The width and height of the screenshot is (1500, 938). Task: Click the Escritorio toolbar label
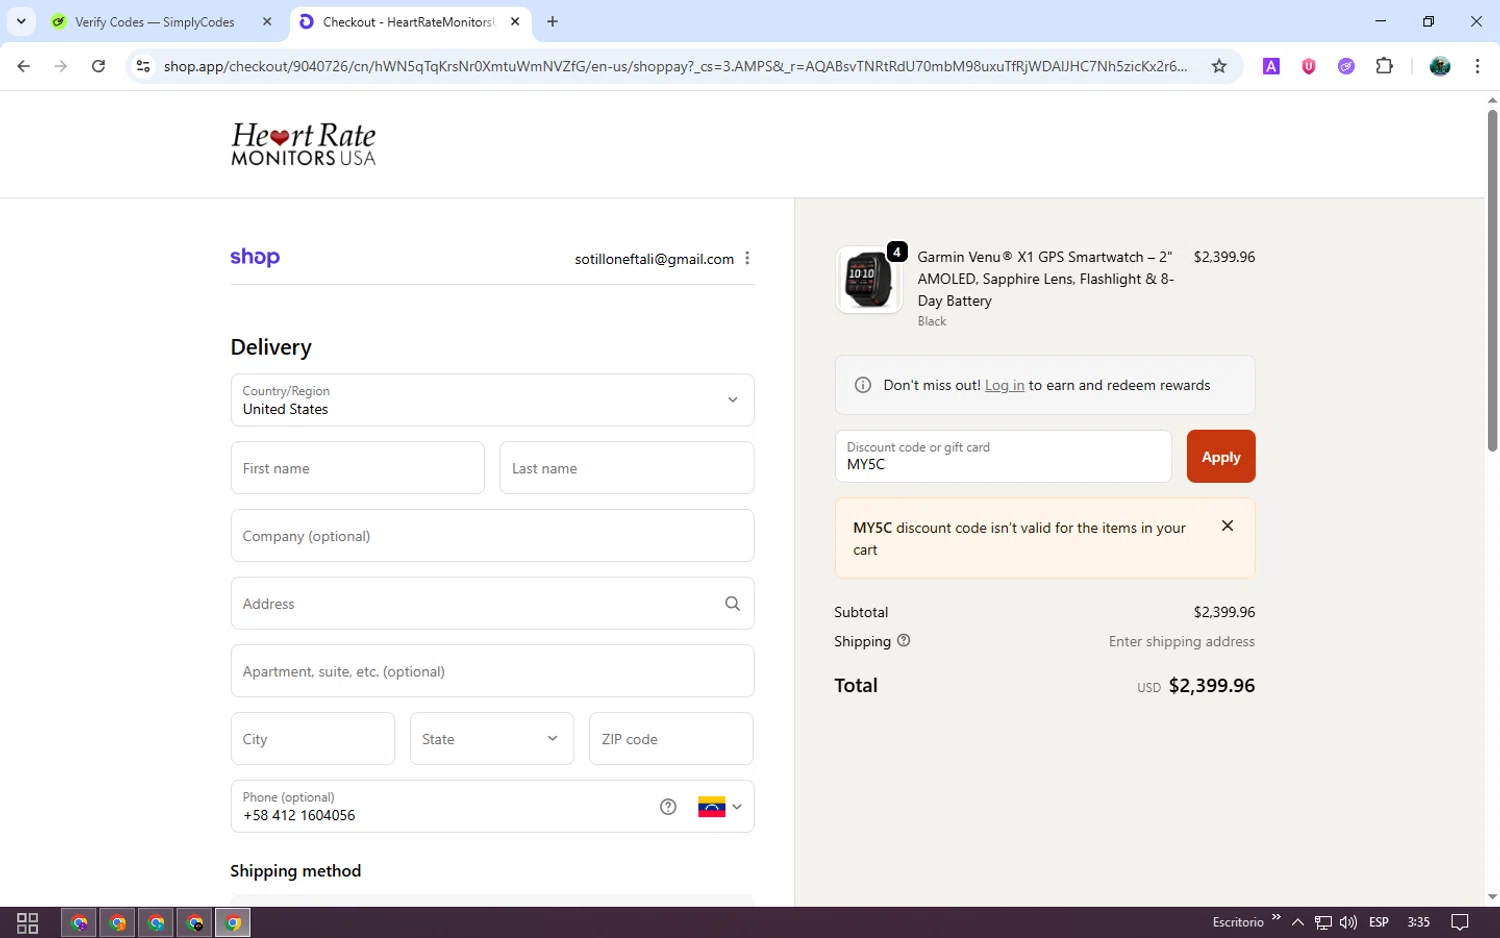point(1238,922)
